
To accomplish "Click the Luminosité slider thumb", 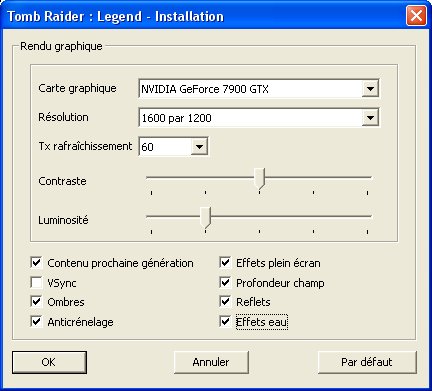I will click(x=205, y=218).
